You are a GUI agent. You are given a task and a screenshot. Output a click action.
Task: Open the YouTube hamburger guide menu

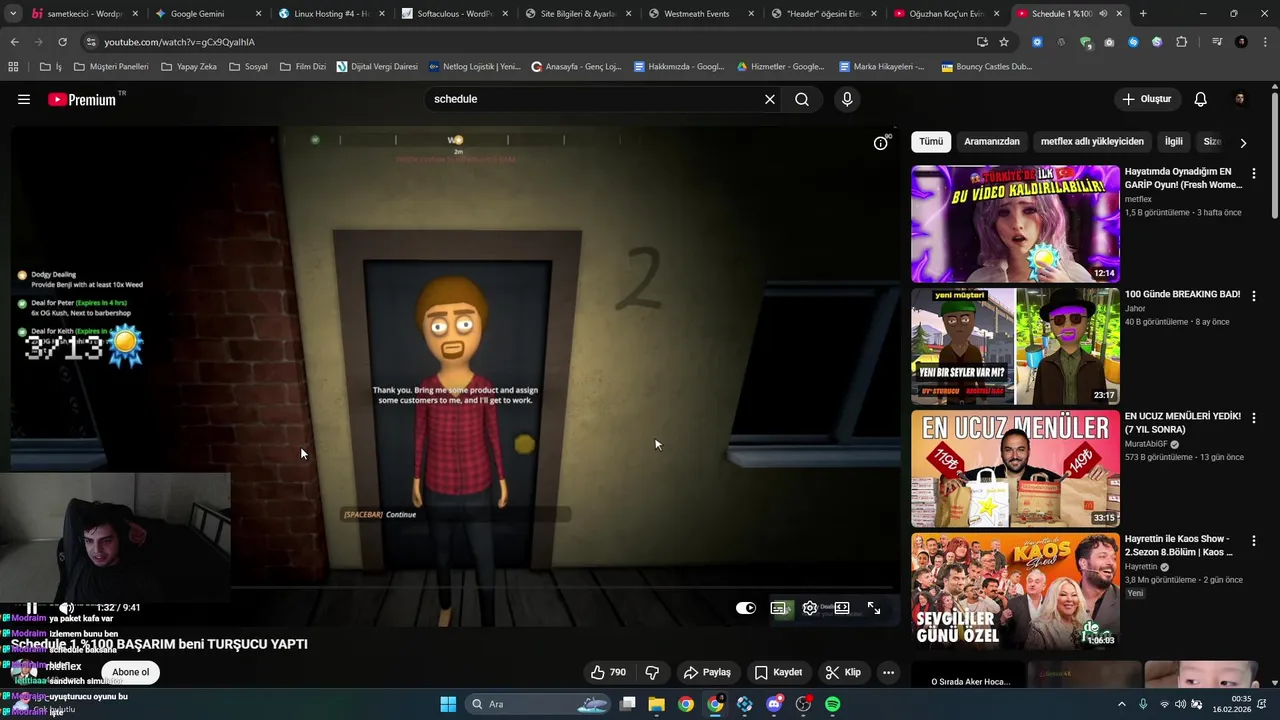click(x=24, y=99)
